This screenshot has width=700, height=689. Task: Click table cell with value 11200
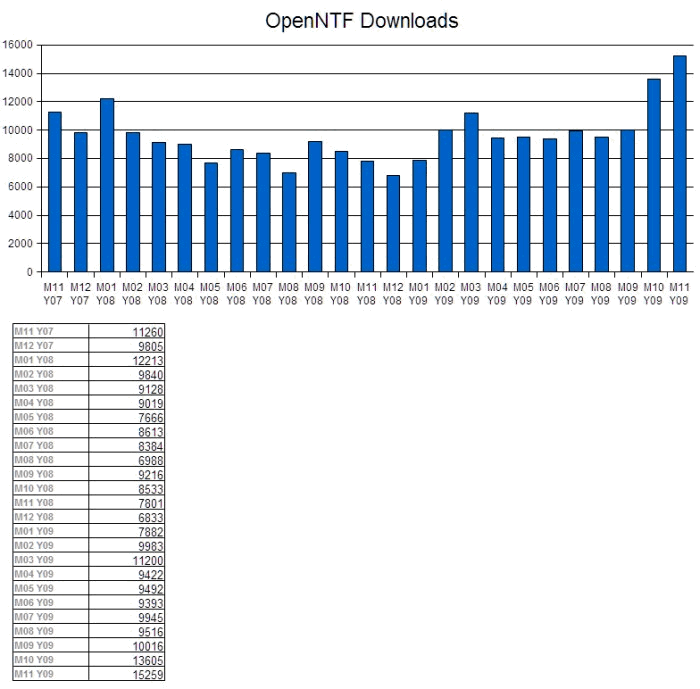click(126, 560)
